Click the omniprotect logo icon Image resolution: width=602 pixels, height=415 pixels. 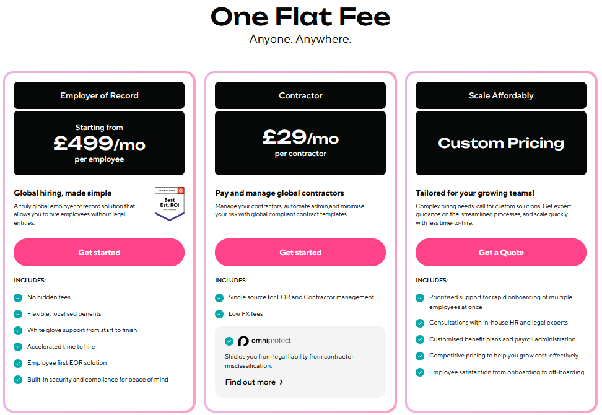click(243, 341)
